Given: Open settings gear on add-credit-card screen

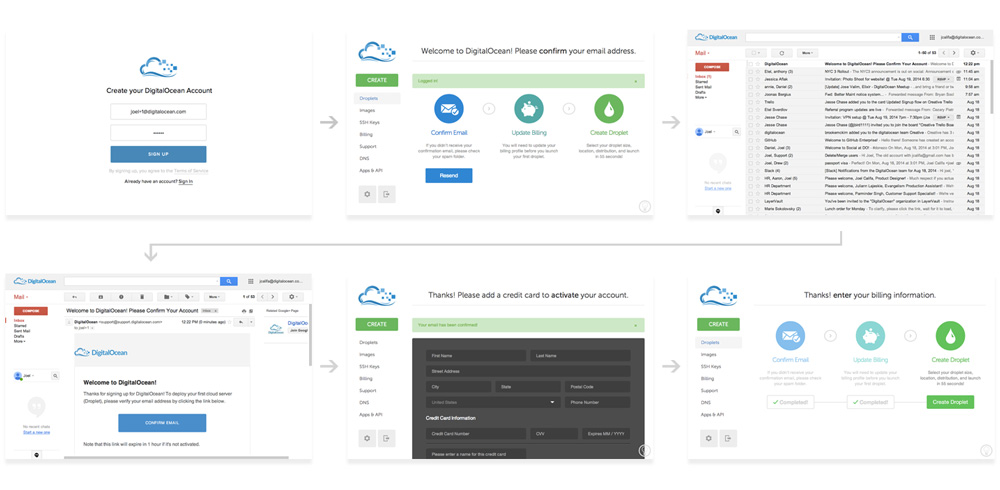Looking at the screenshot, I should click(367, 438).
